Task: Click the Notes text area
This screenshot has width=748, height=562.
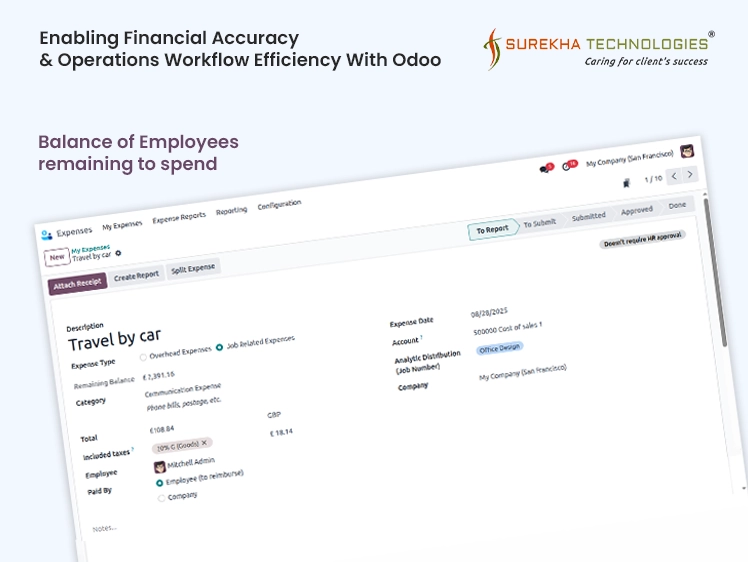Action: pos(104,528)
